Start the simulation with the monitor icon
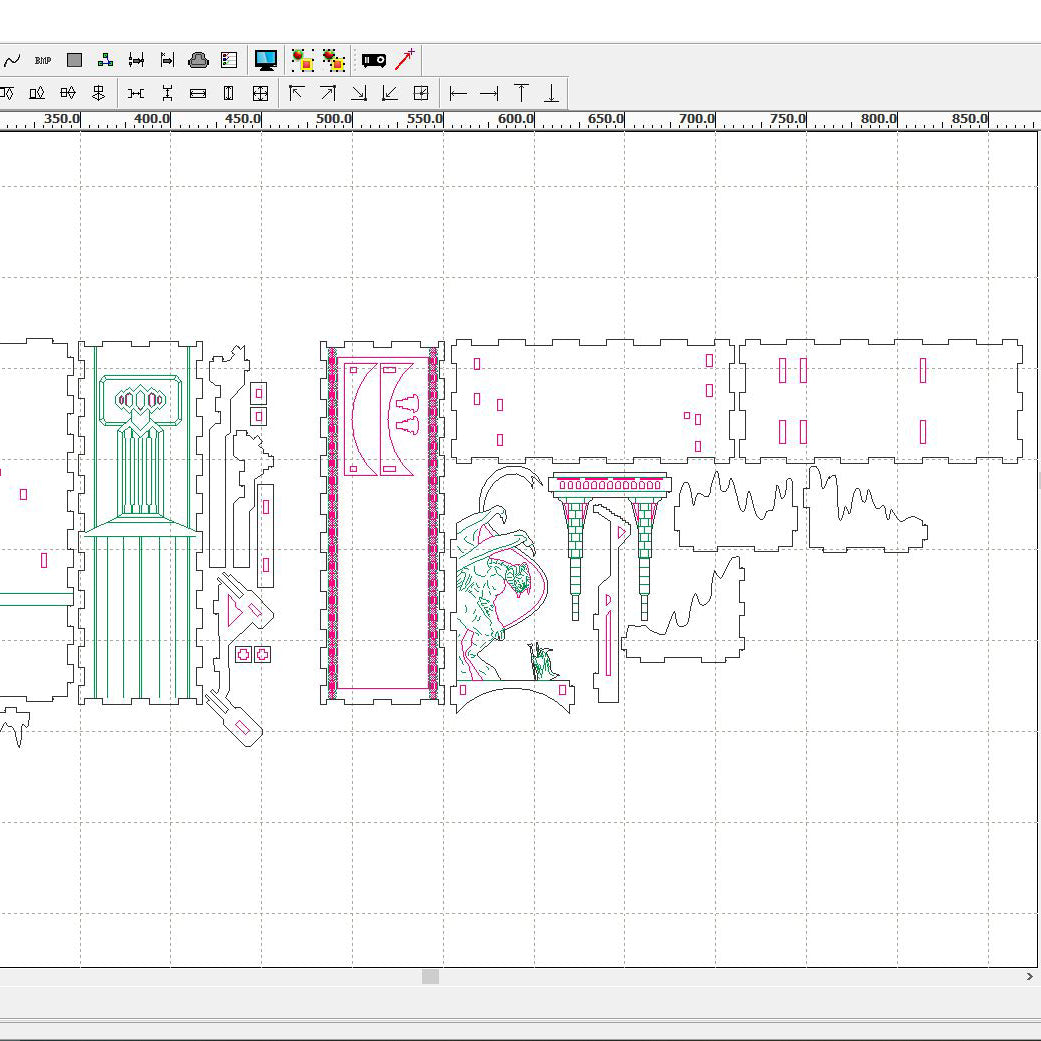This screenshot has width=1041, height=1041. point(265,60)
